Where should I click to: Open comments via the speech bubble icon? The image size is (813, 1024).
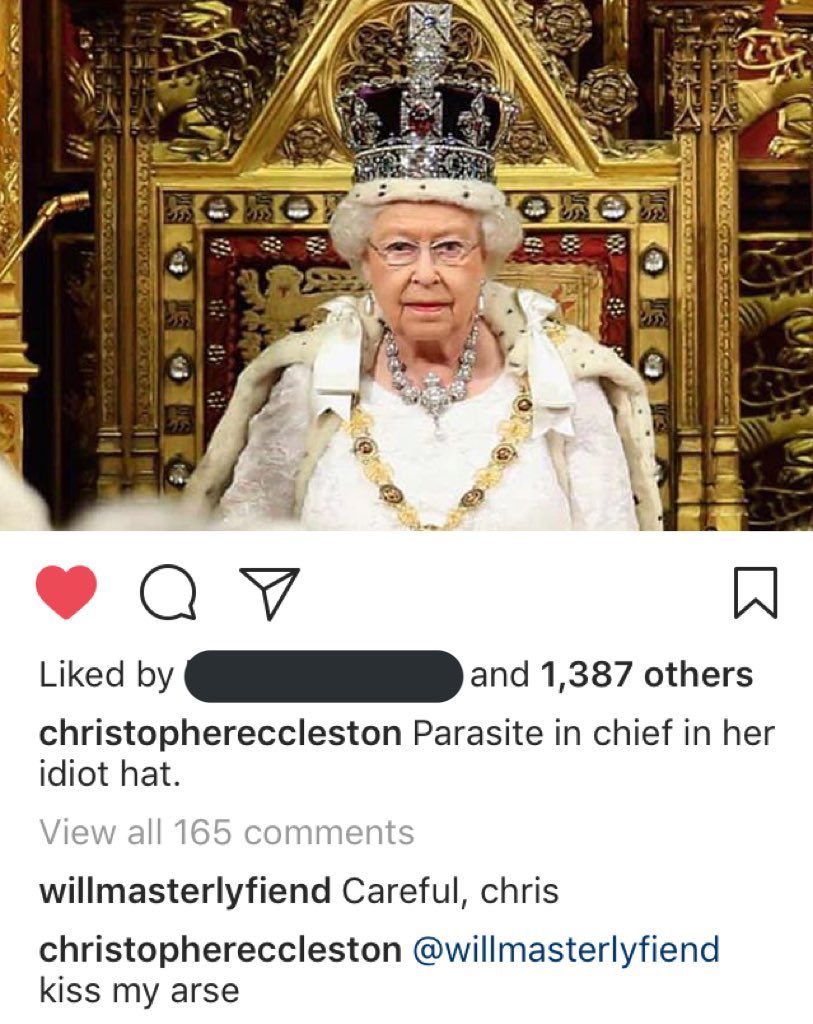coord(168,592)
